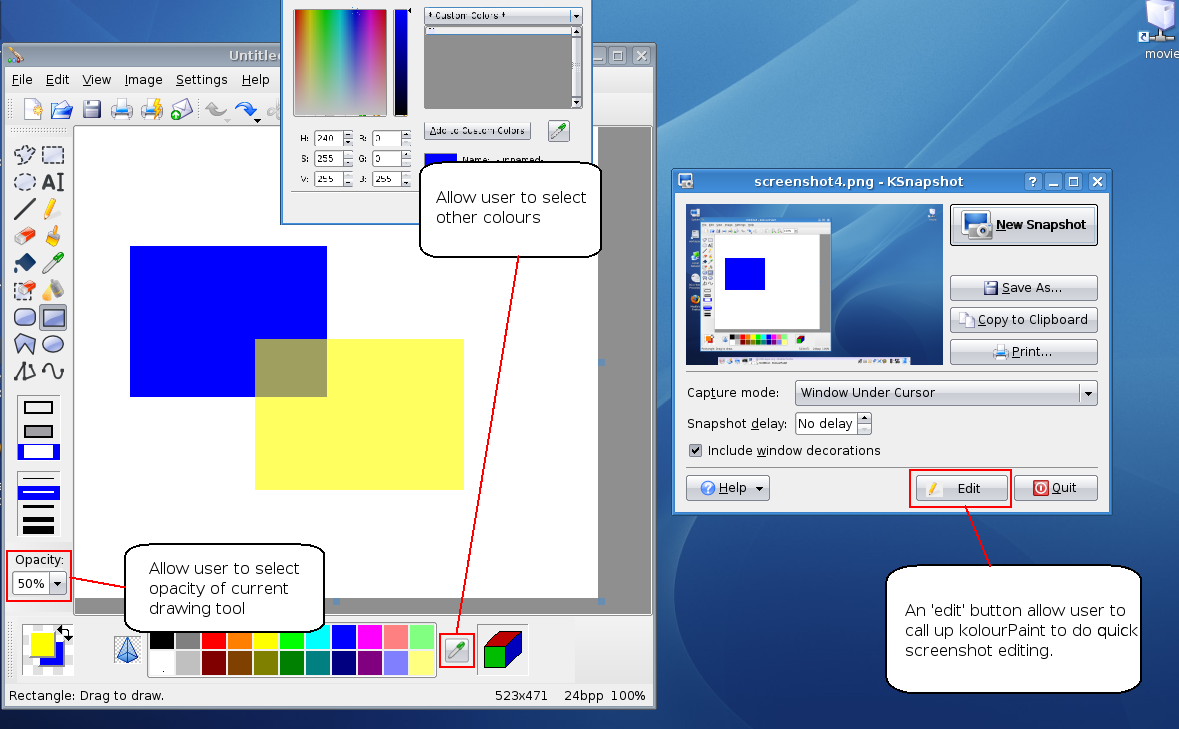Open the Image menu
This screenshot has width=1179, height=729.
coord(143,80)
